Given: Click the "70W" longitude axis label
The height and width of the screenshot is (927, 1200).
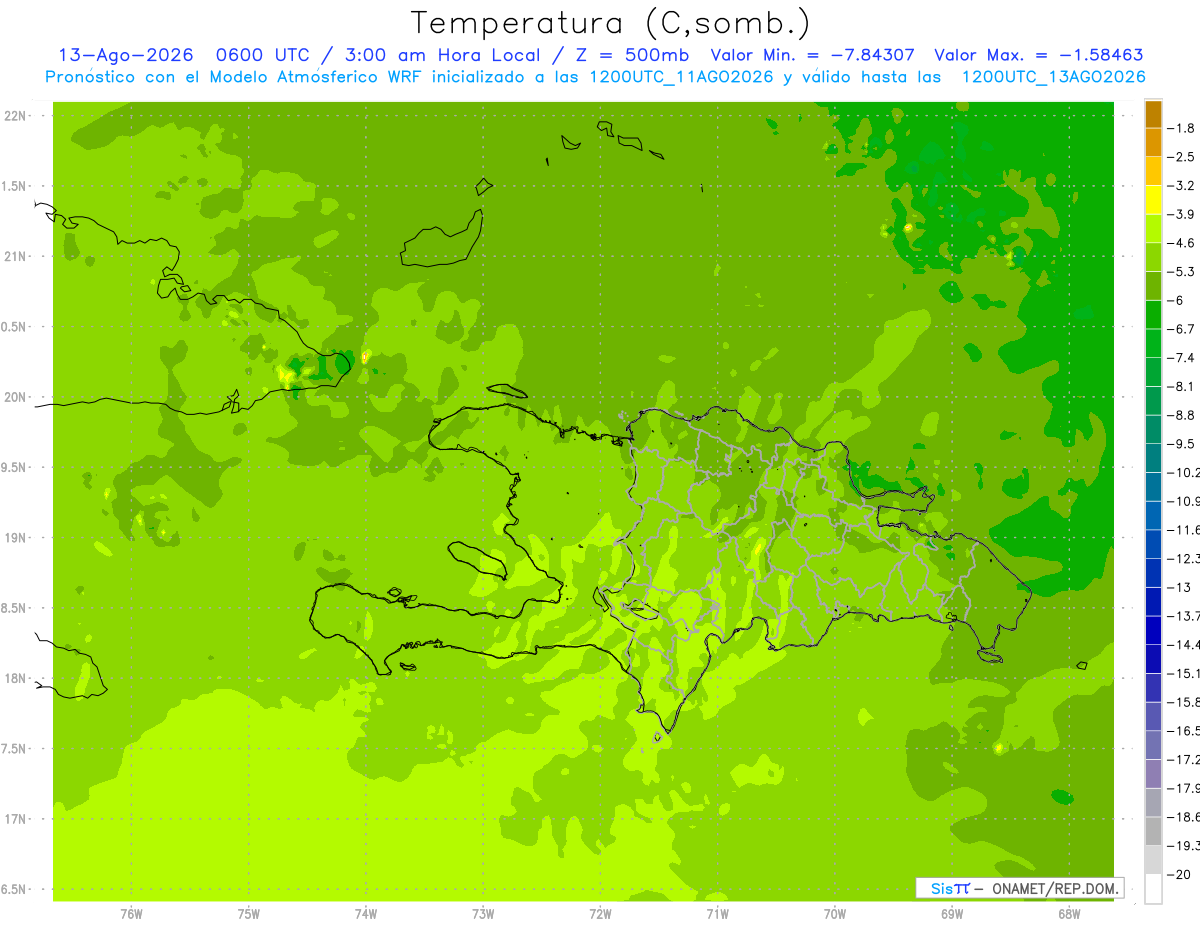Looking at the screenshot, I should click(x=834, y=914).
